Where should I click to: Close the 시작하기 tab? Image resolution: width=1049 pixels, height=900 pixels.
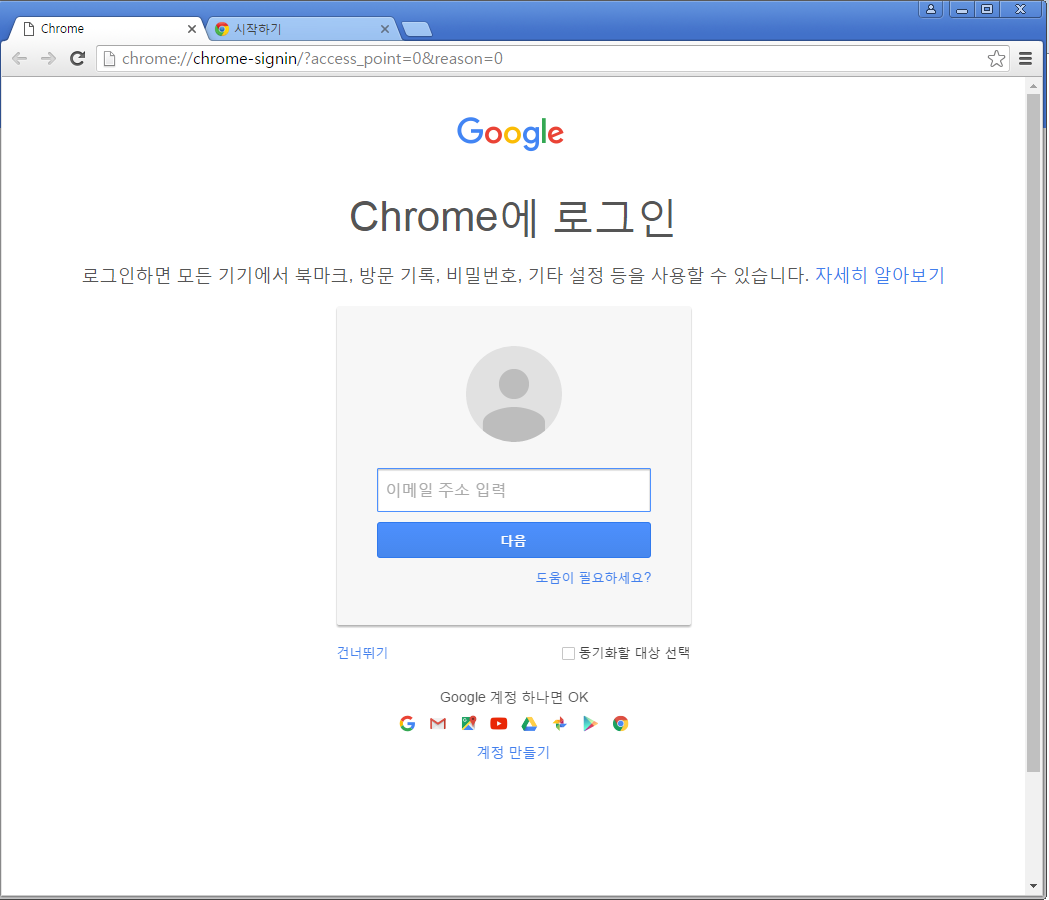(385, 29)
